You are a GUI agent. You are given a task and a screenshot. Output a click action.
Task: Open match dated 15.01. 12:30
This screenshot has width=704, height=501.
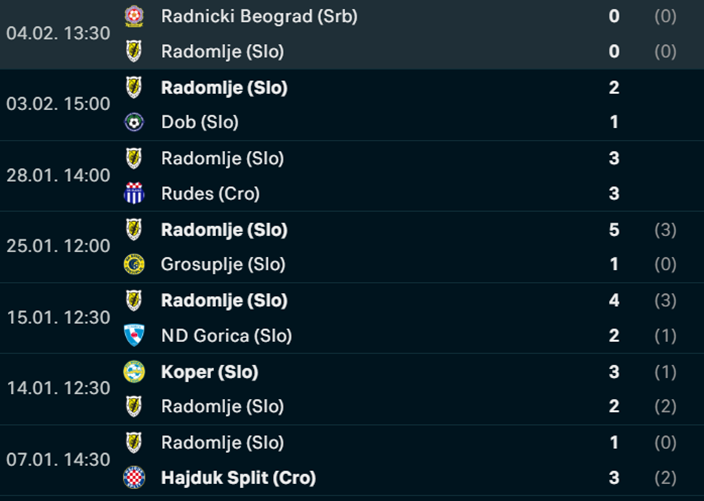pos(352,318)
